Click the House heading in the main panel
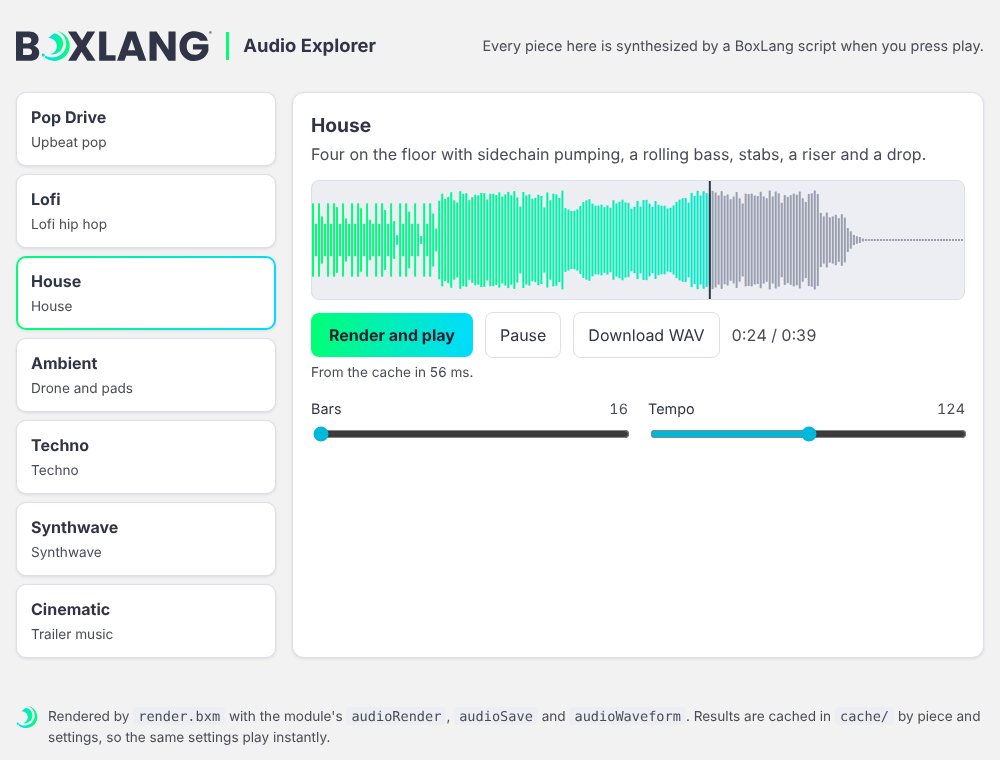Viewport: 1000px width, 760px height. coord(341,126)
